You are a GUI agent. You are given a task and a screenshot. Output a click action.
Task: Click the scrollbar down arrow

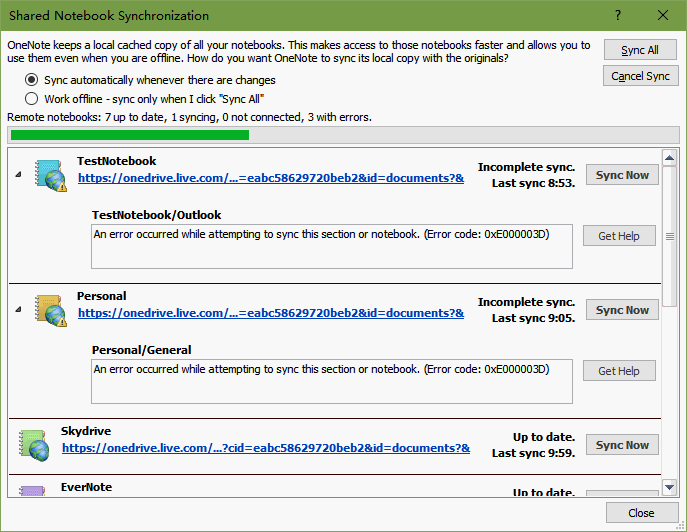[669, 487]
